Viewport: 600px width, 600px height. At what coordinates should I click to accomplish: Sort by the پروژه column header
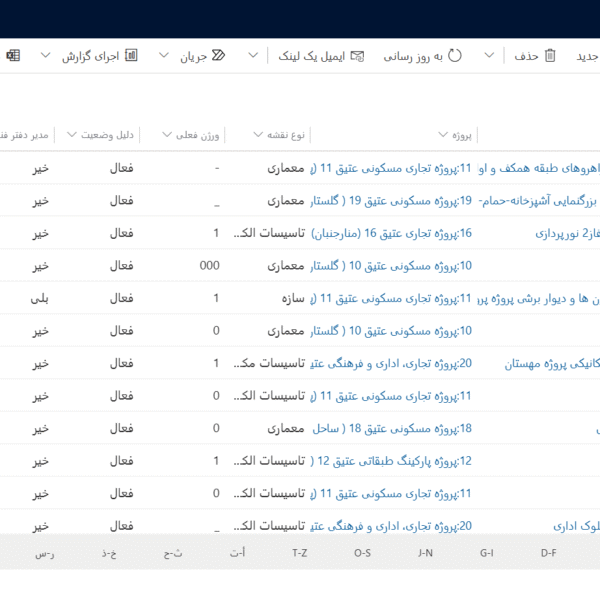462,135
